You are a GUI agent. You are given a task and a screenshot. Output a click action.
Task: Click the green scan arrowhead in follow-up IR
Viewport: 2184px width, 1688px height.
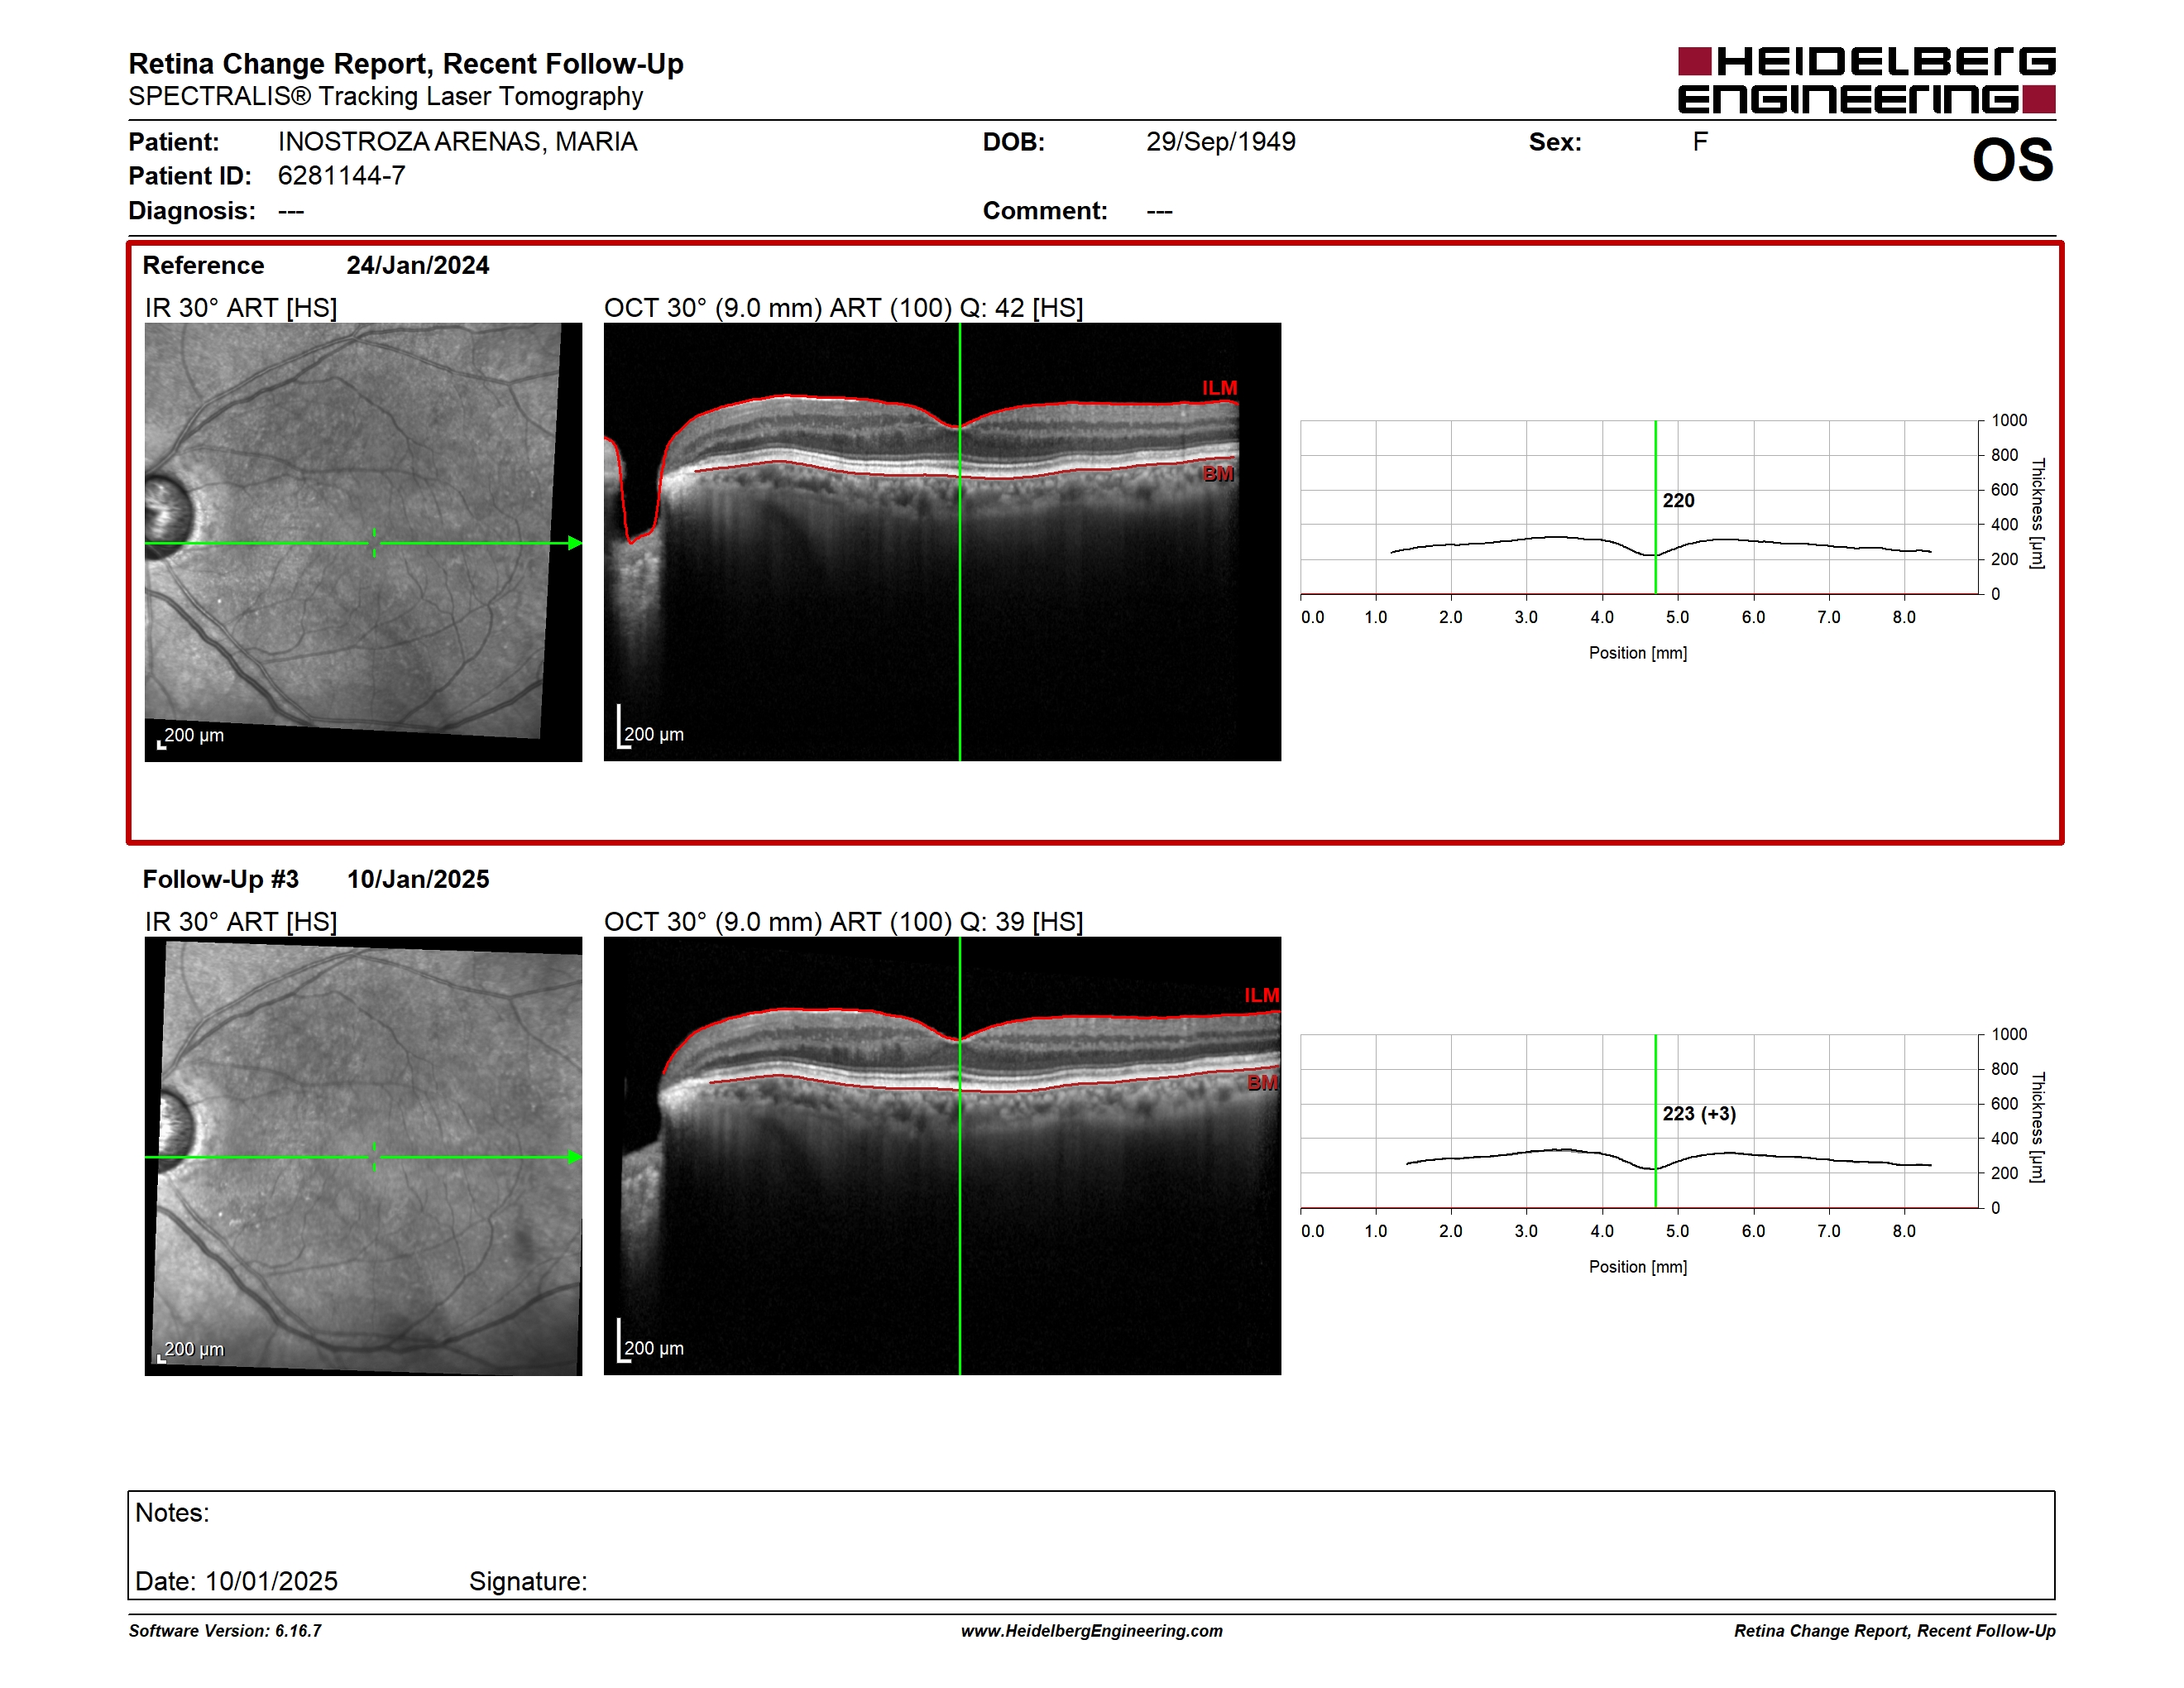tap(575, 1157)
